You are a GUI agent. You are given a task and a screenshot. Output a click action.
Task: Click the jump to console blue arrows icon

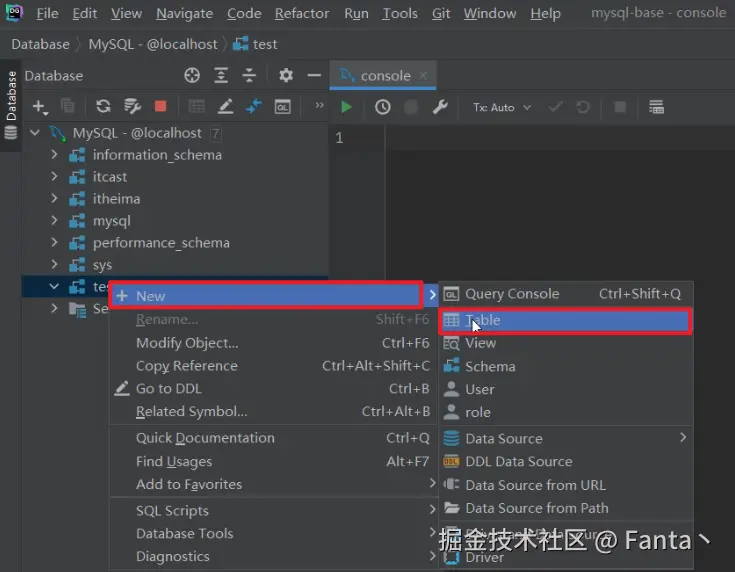254,107
